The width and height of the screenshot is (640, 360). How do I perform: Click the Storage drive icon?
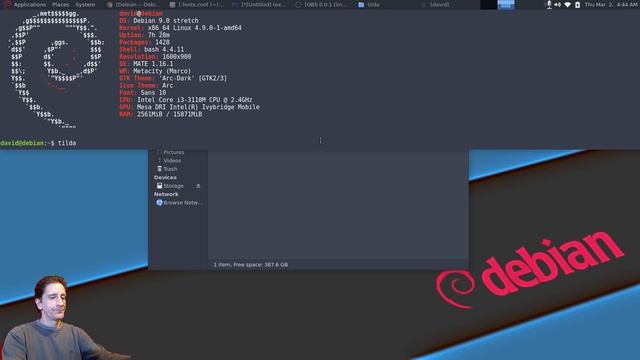pyautogui.click(x=159, y=186)
